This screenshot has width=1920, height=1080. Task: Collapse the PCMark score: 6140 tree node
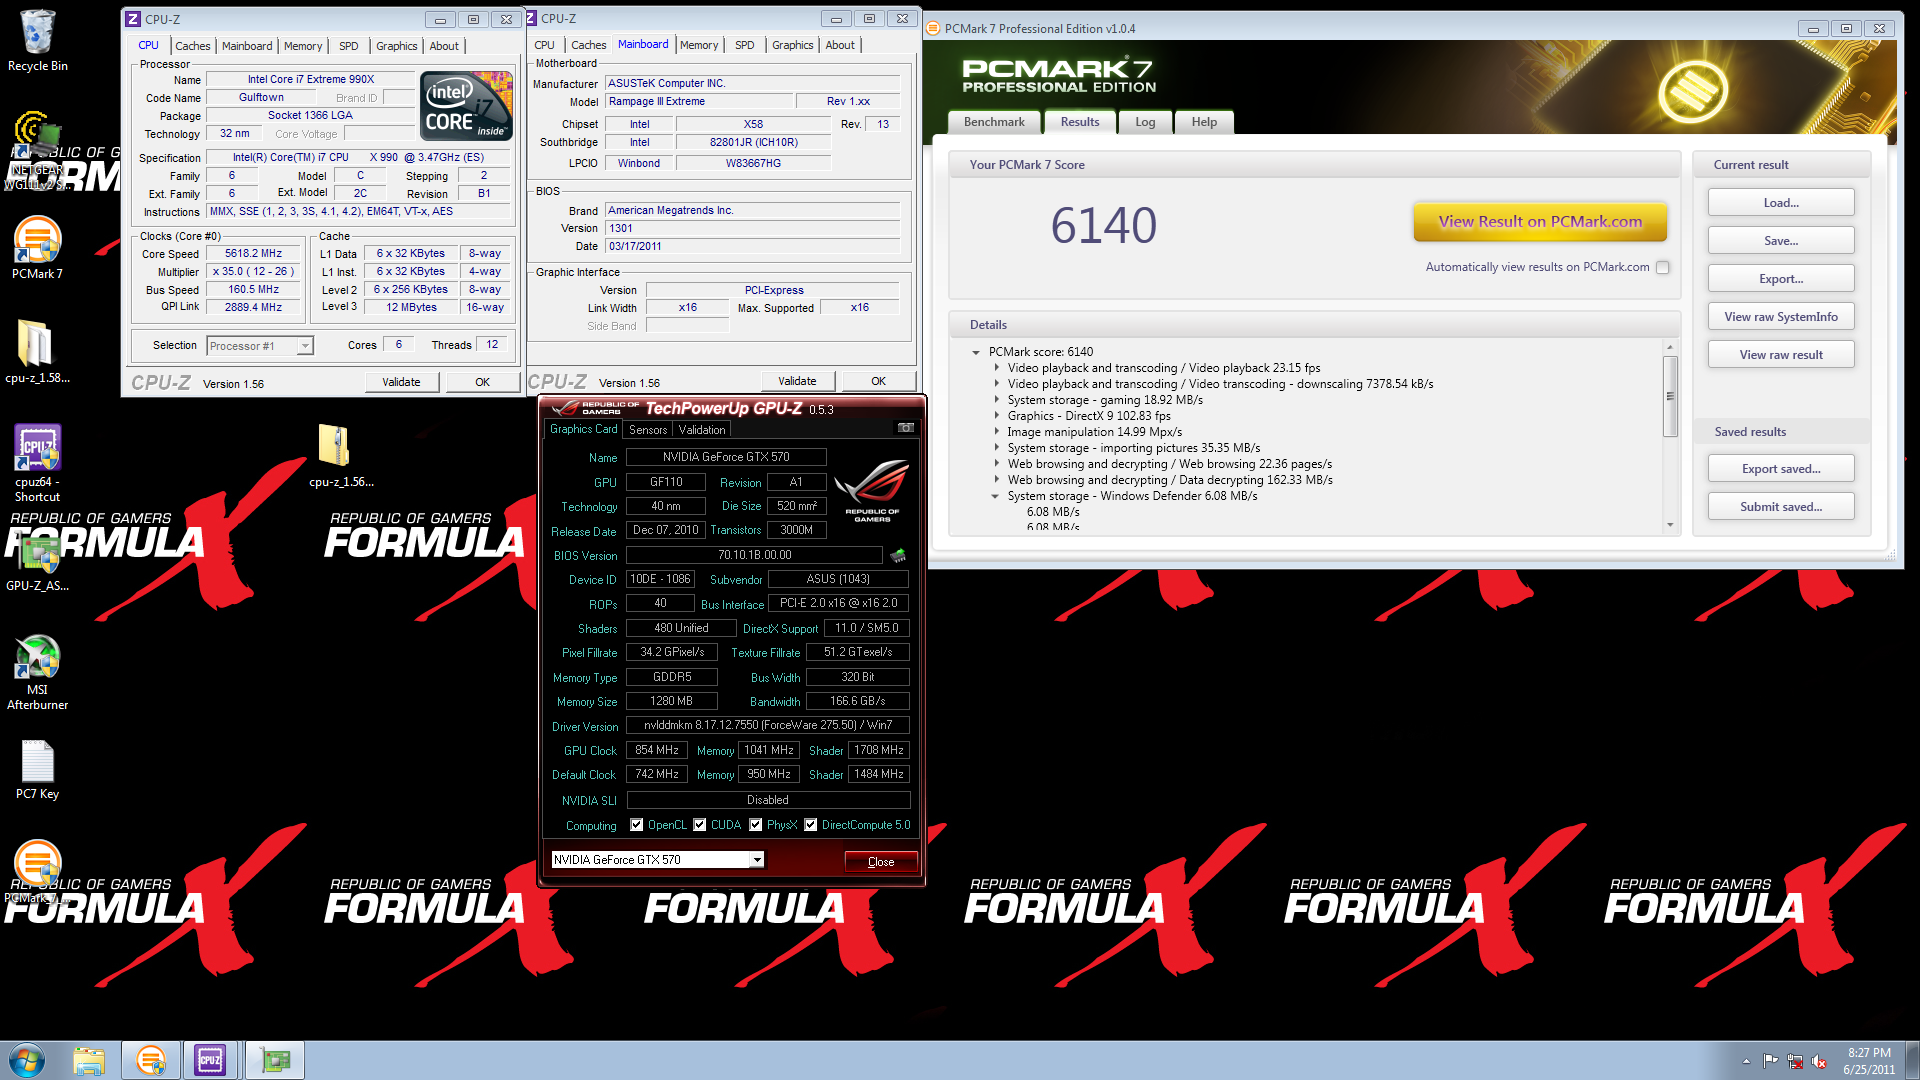pyautogui.click(x=976, y=352)
